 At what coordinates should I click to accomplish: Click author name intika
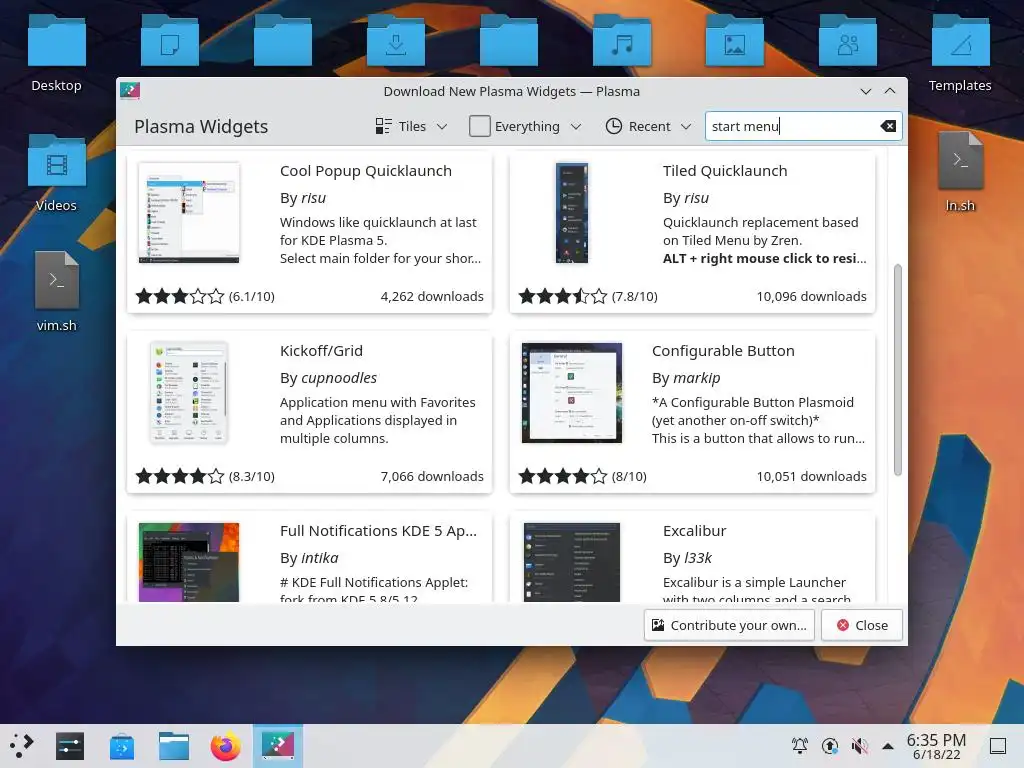[319, 558]
